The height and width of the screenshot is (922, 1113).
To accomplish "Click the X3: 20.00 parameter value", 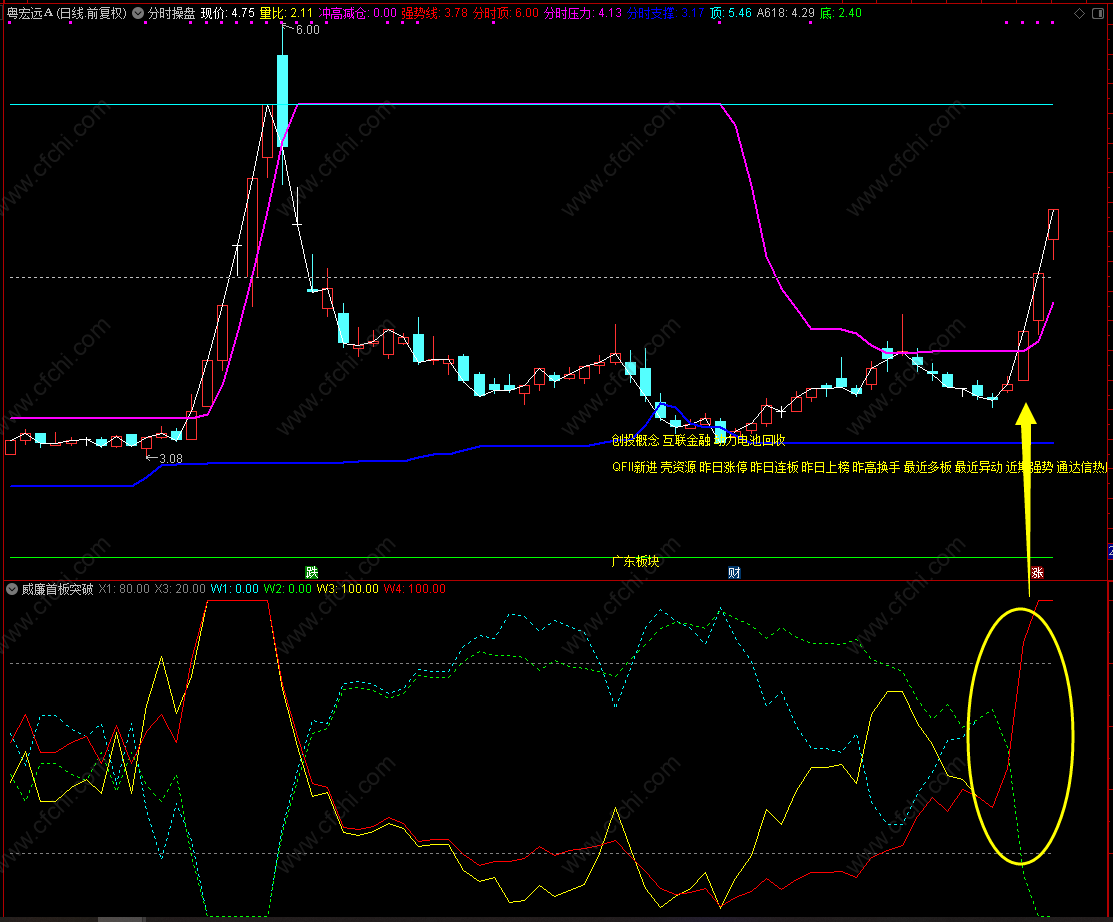I will coord(180,589).
